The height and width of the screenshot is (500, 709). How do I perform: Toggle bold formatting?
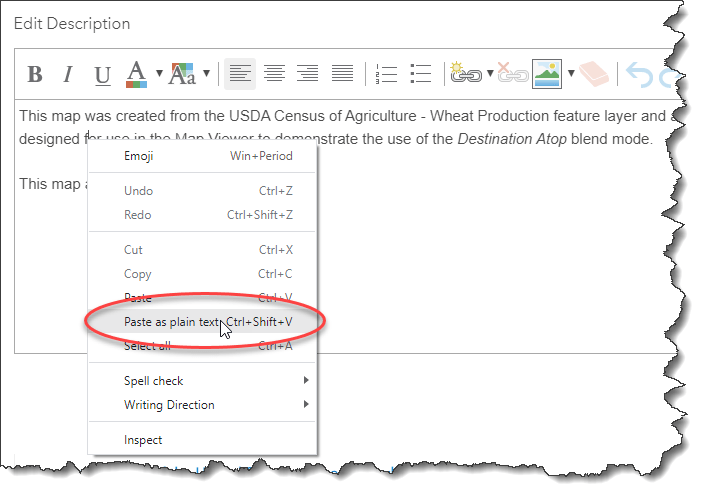click(x=35, y=74)
